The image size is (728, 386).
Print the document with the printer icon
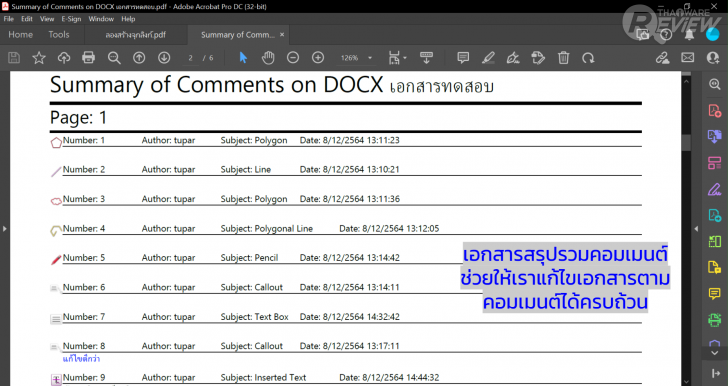88,58
